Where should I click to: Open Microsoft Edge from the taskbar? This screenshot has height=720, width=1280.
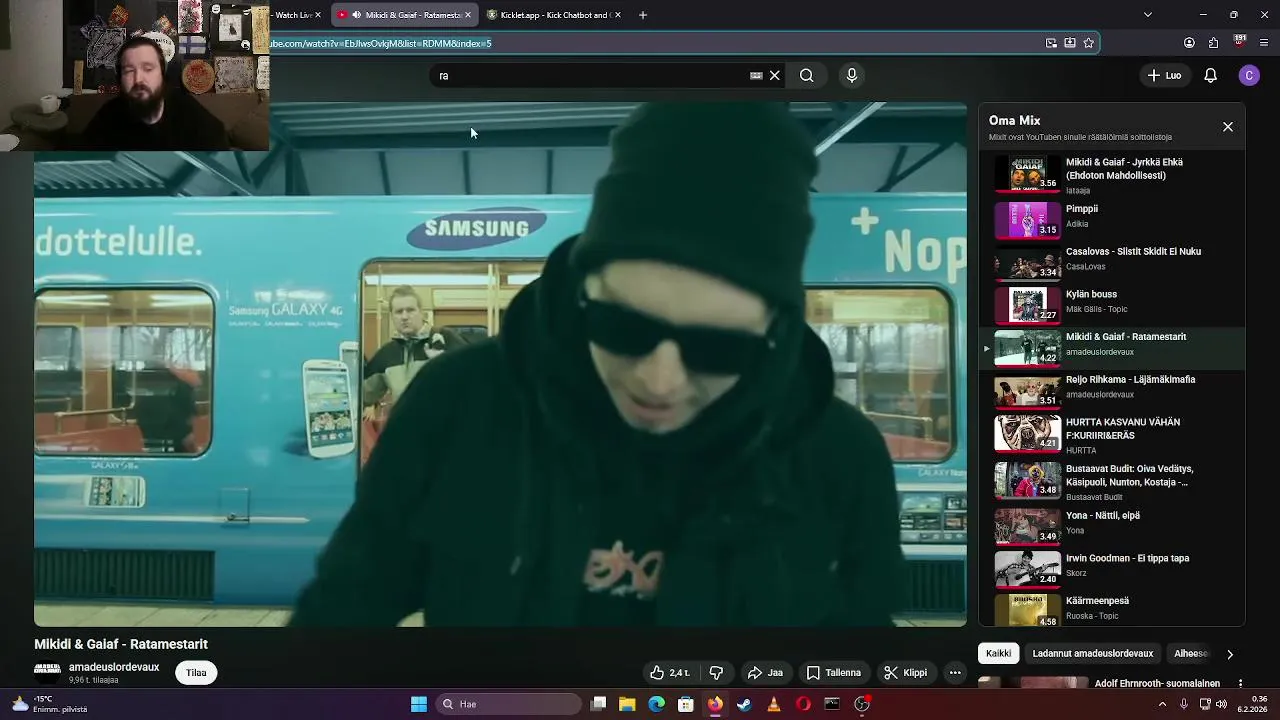pyautogui.click(x=656, y=704)
